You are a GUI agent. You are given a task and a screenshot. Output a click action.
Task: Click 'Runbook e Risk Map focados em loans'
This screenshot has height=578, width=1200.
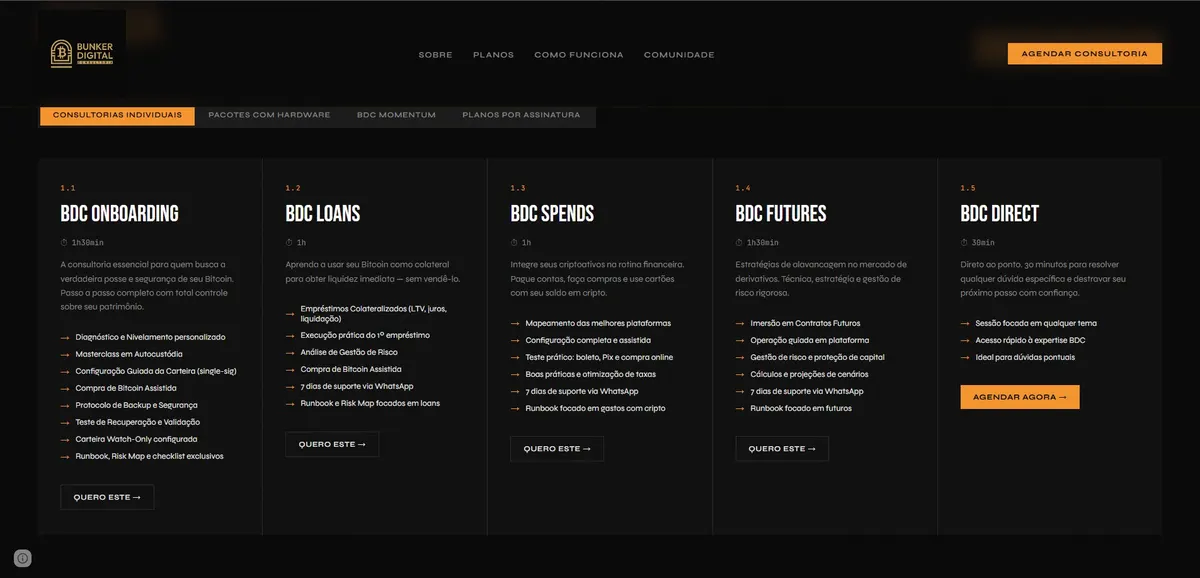click(370, 403)
